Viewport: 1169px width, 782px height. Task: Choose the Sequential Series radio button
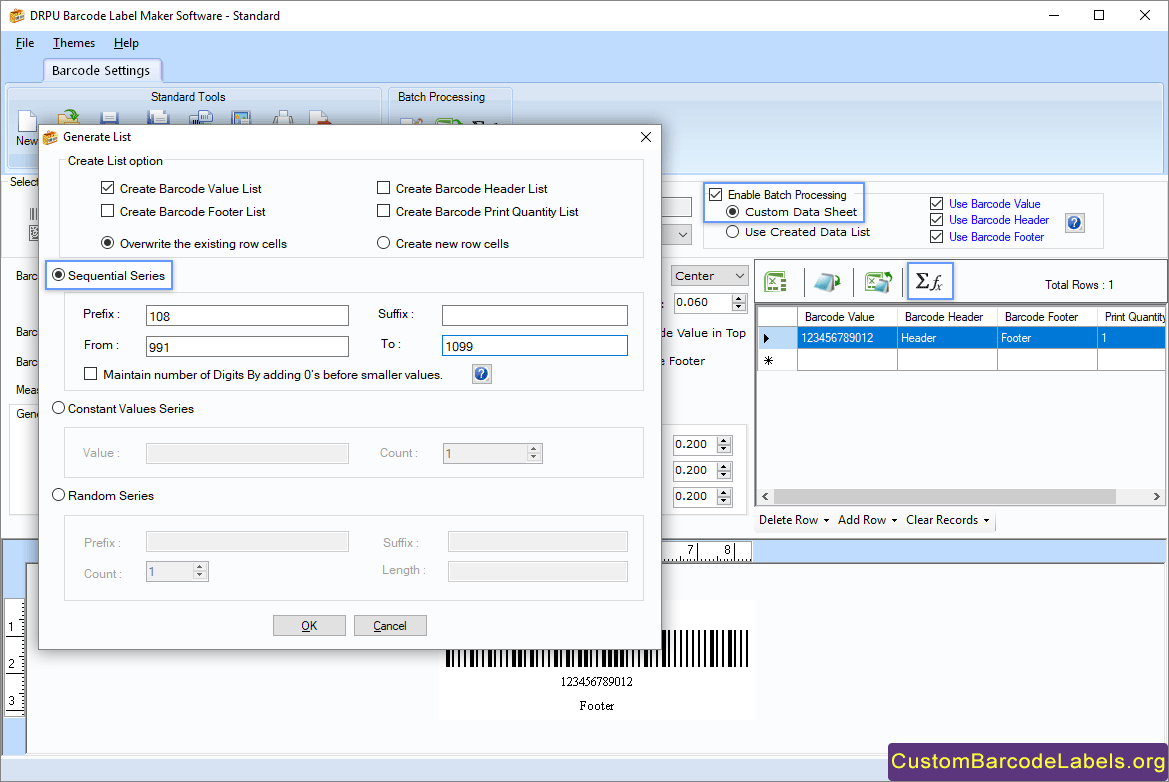pyautogui.click(x=58, y=275)
